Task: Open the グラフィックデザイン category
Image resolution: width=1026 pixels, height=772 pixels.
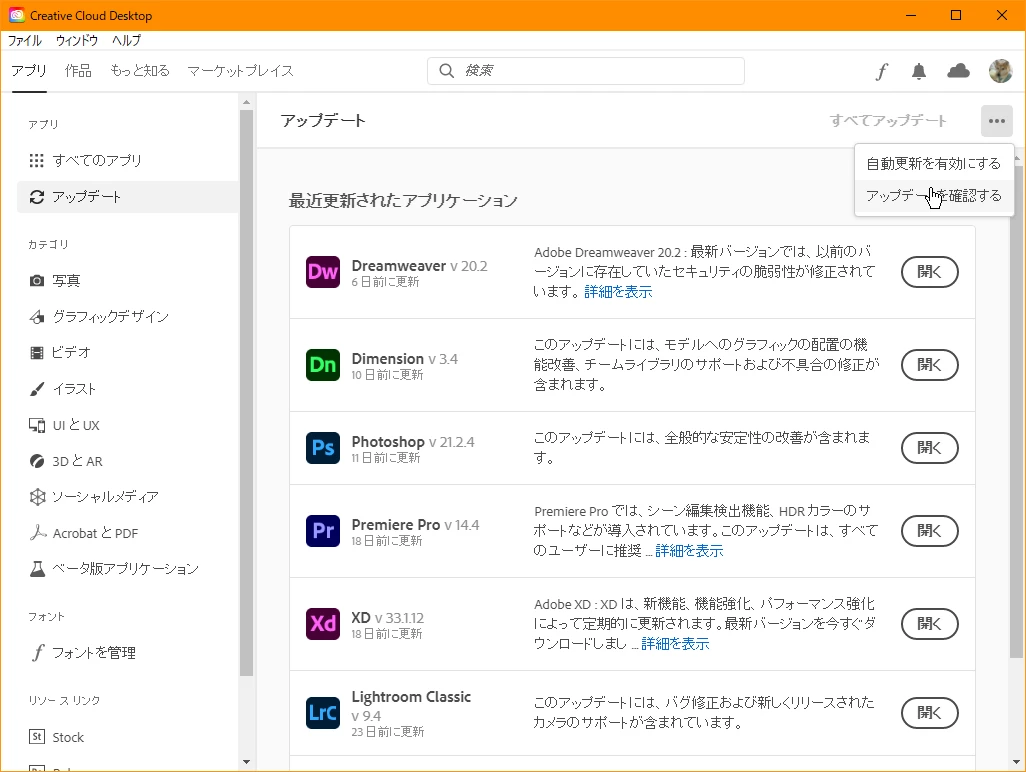Action: 128,317
